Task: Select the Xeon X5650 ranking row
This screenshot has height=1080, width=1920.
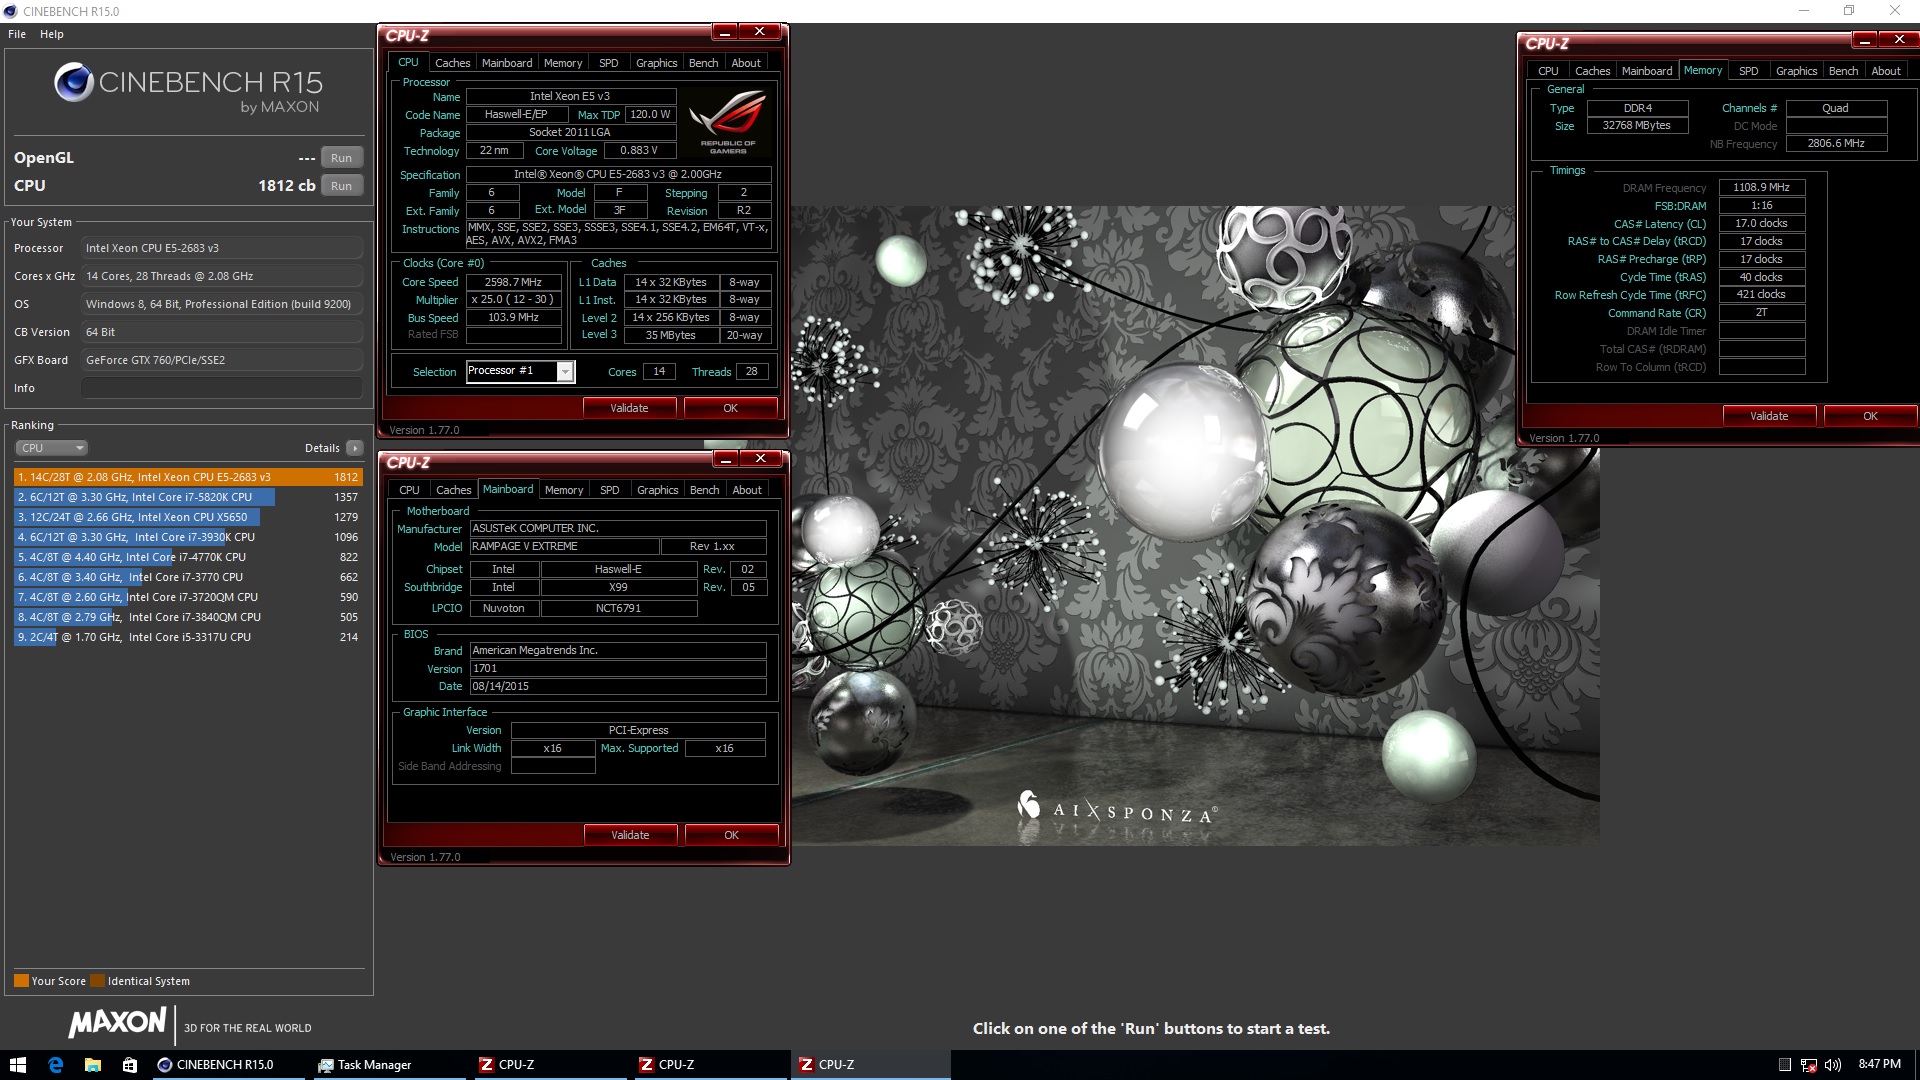Action: coord(188,517)
